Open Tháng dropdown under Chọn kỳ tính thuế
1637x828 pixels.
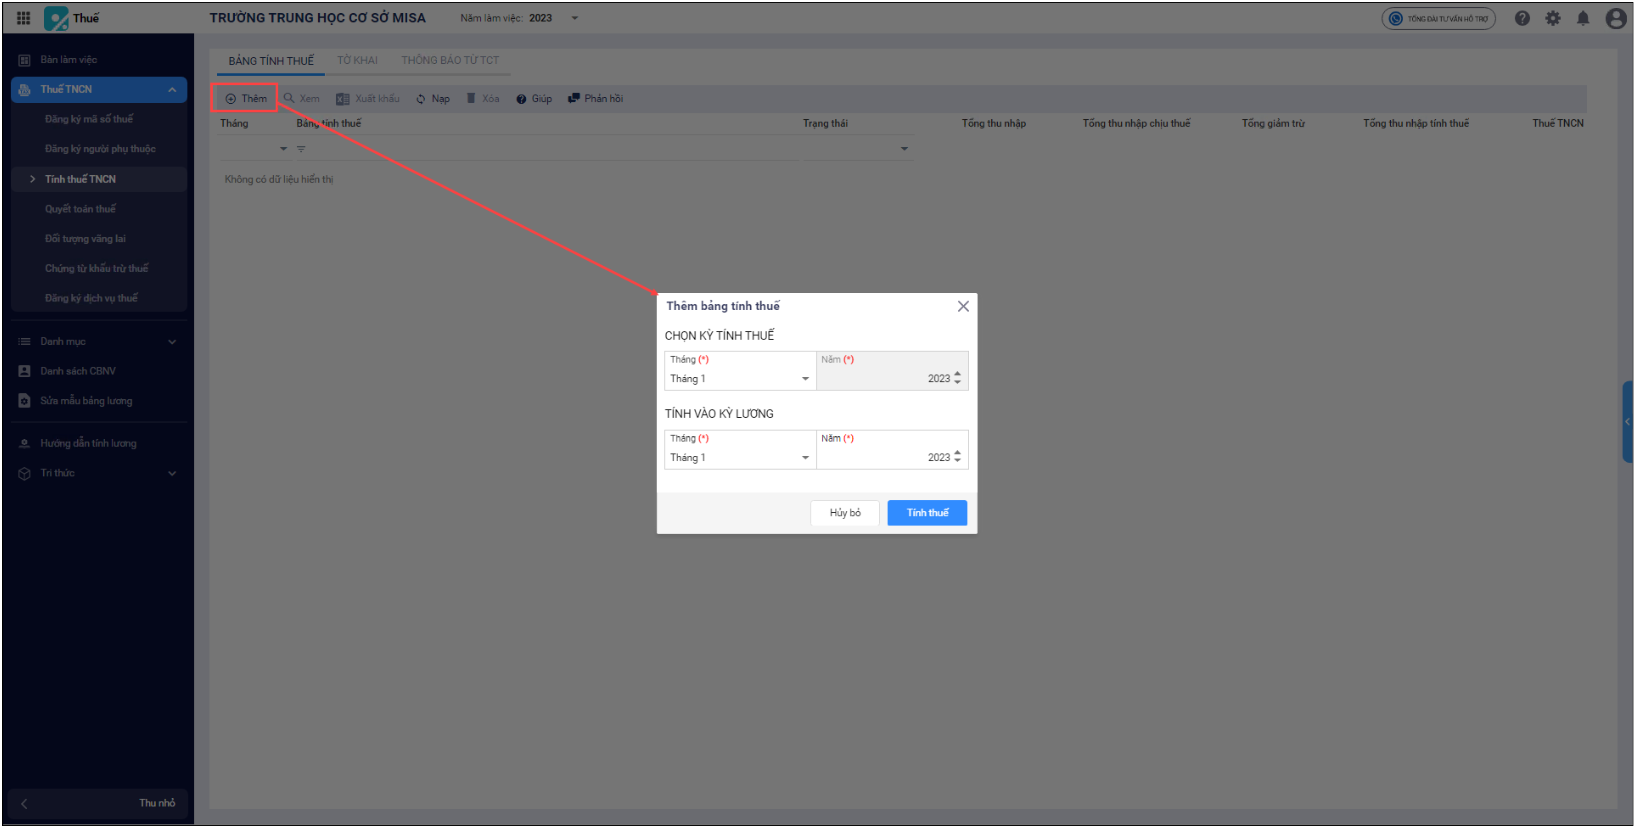pos(740,371)
